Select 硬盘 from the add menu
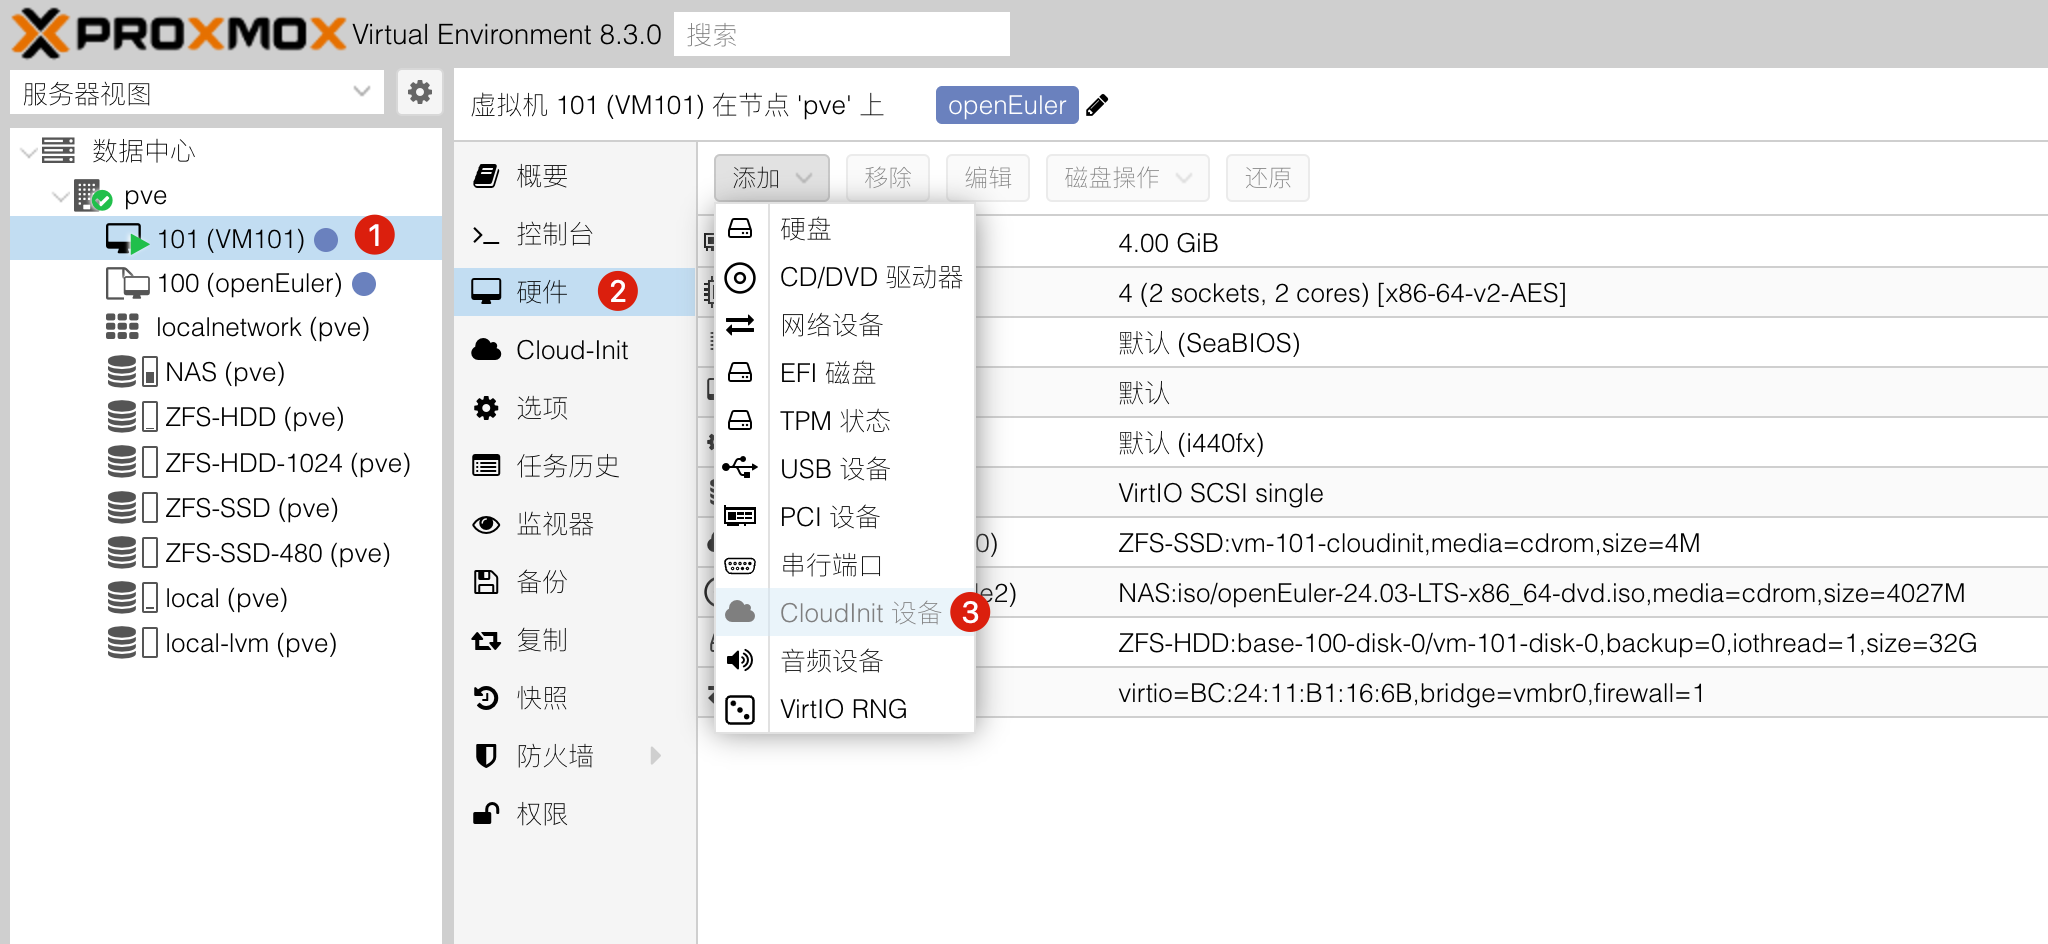Screen dimensions: 2048x944 845,229
